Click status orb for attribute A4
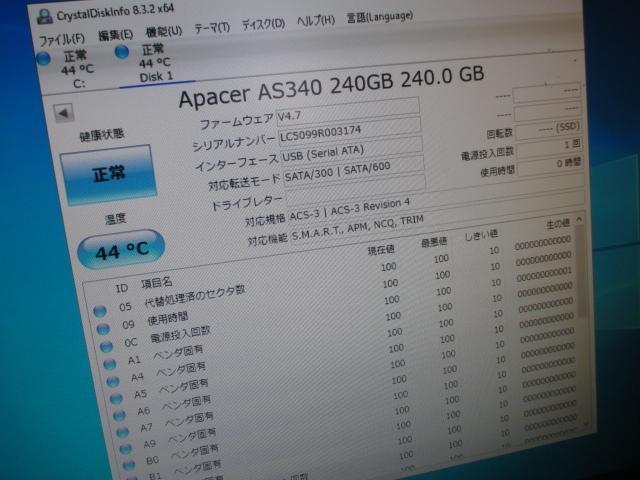The height and width of the screenshot is (480, 640). click(x=113, y=381)
